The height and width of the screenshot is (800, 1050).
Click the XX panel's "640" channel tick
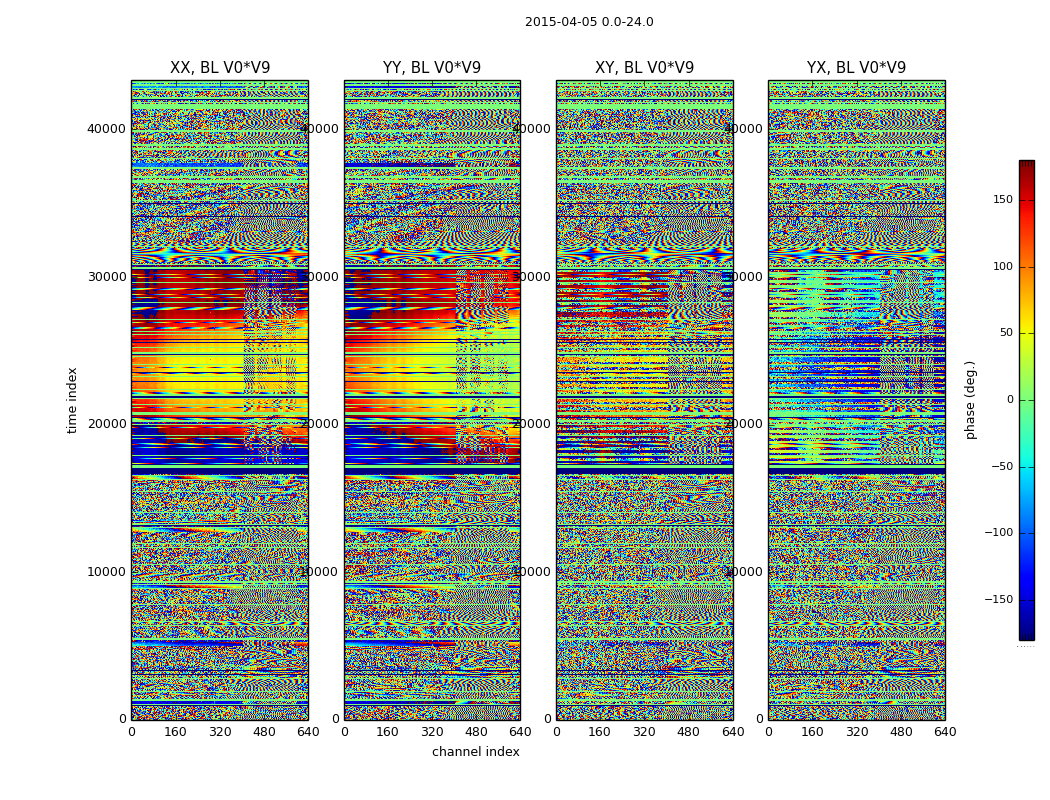[x=308, y=732]
